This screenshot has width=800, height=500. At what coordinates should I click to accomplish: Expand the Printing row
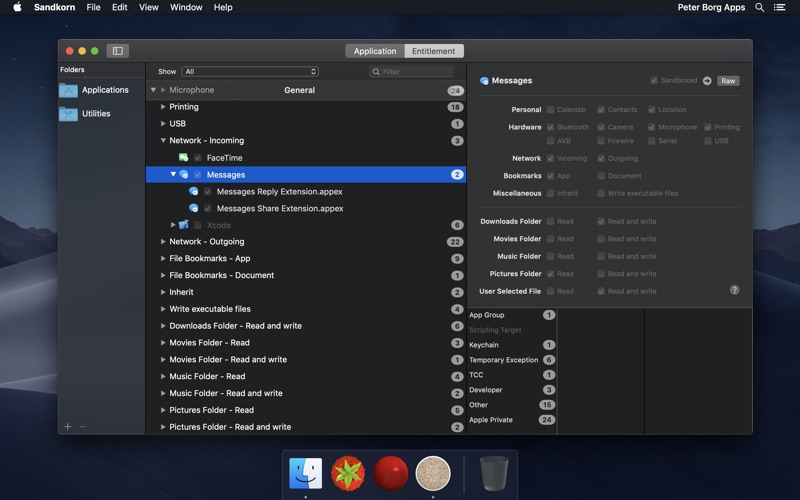[163, 107]
